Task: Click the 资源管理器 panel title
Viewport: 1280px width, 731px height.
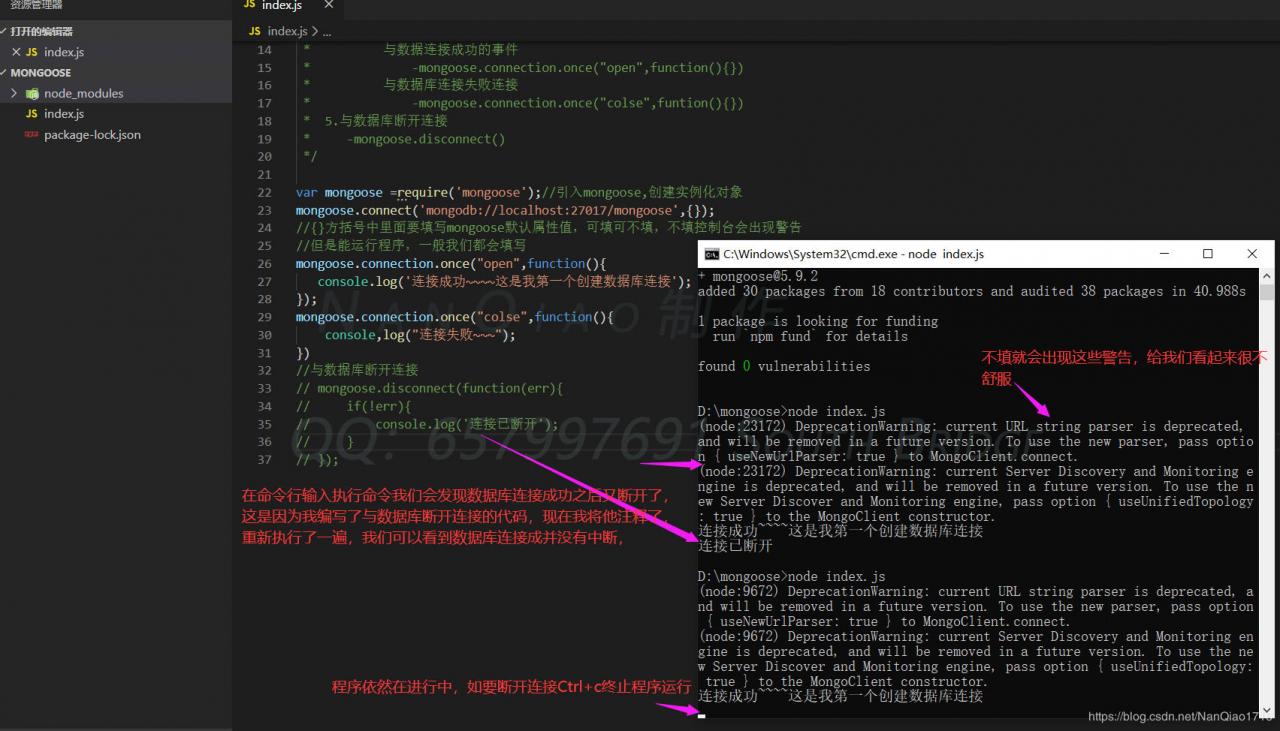Action: [36, 5]
